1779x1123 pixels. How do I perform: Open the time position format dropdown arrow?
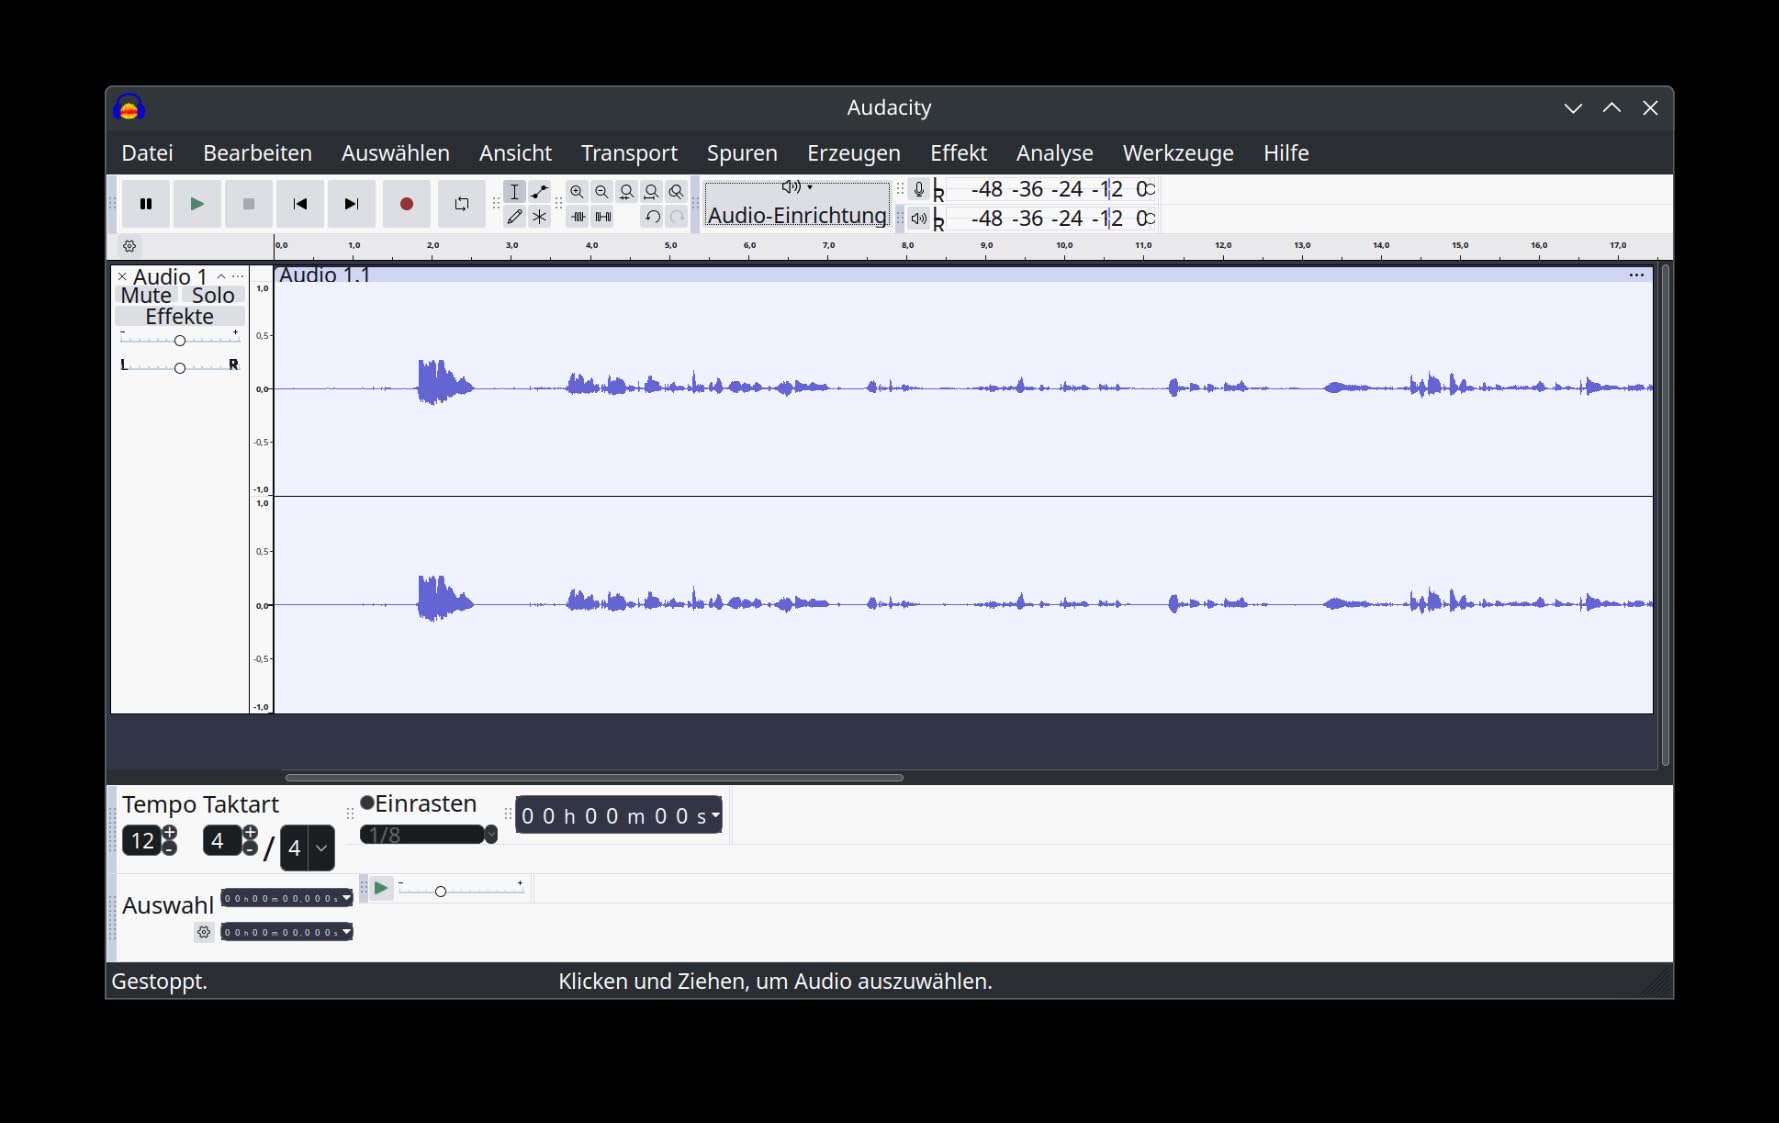716,816
